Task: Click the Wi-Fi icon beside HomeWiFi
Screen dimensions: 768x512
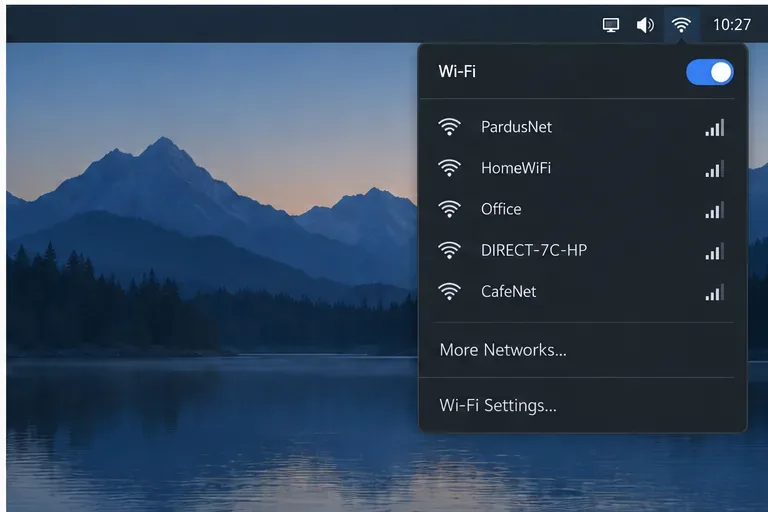Action: point(449,168)
